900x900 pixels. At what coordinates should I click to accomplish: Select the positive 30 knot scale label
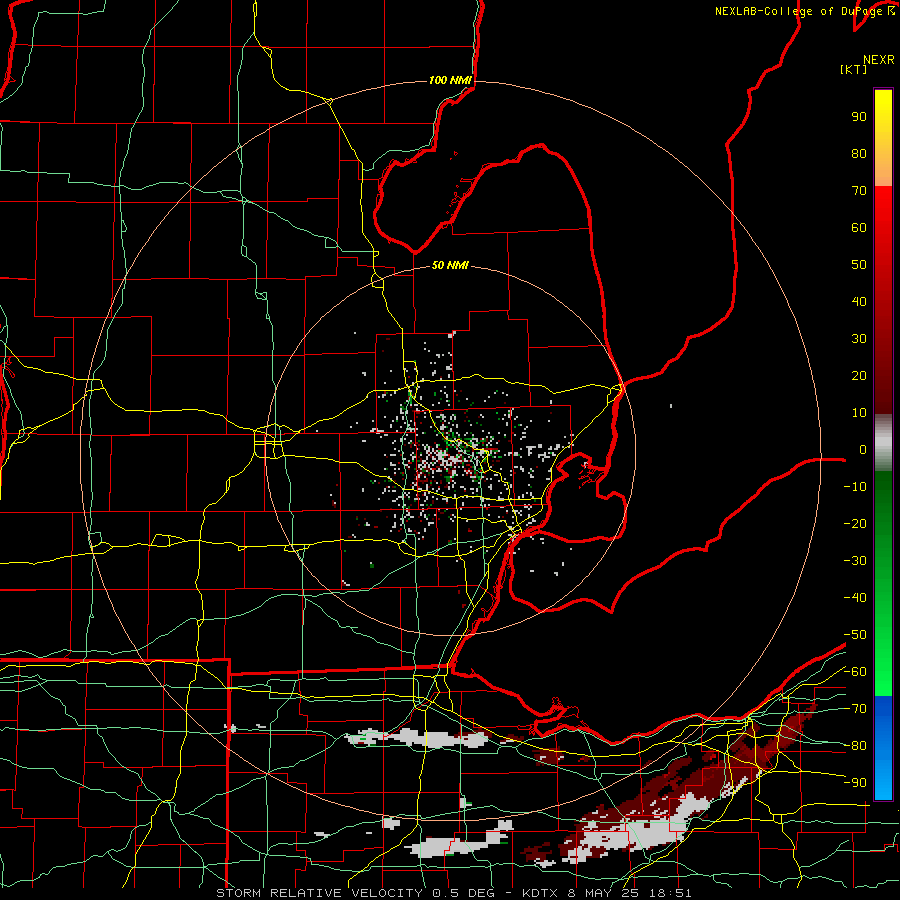(859, 339)
